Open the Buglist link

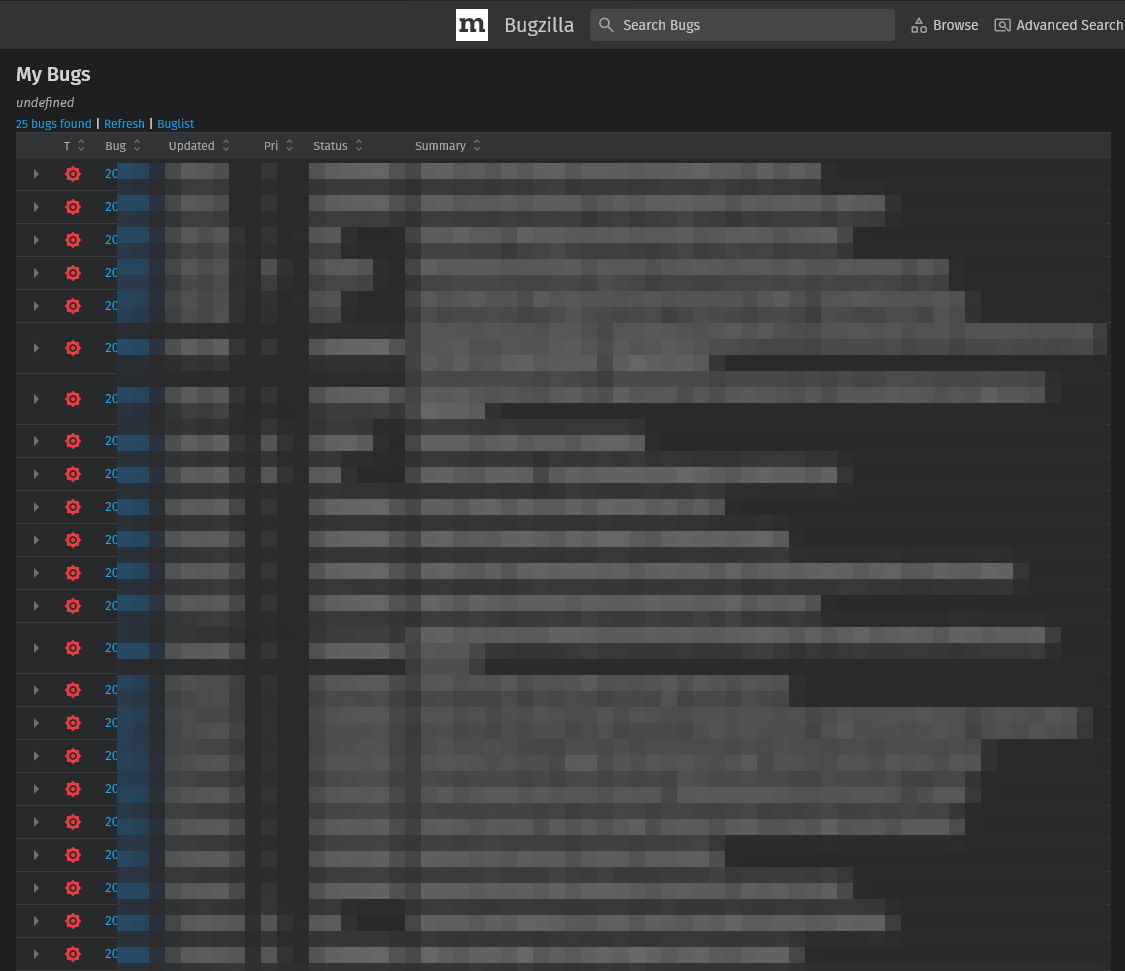175,124
